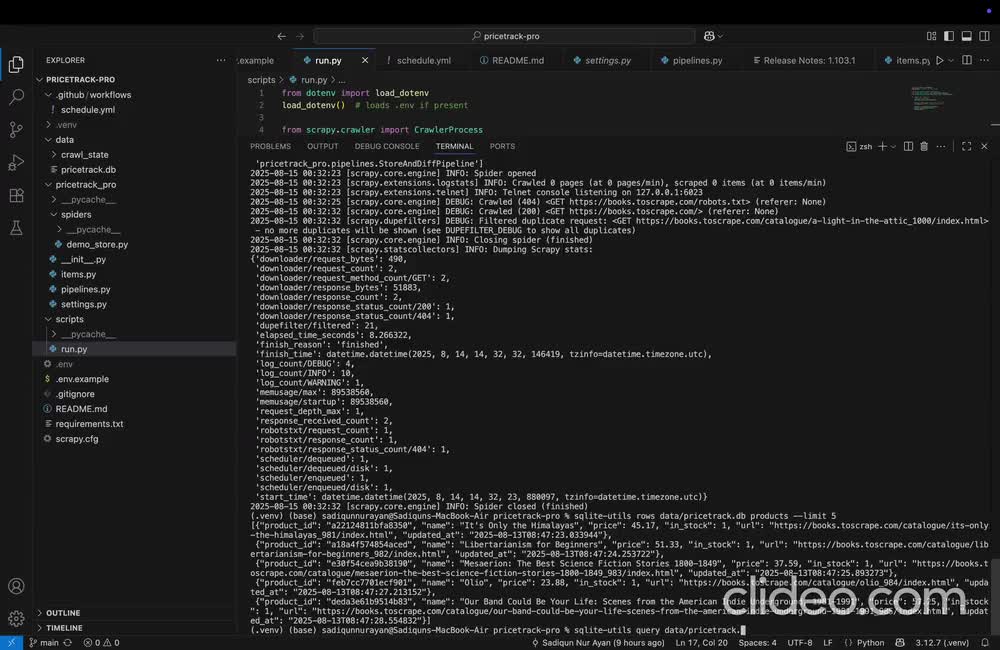Toggle the bottom panel visibility
The width and height of the screenshot is (1000, 650).
coord(967,36)
